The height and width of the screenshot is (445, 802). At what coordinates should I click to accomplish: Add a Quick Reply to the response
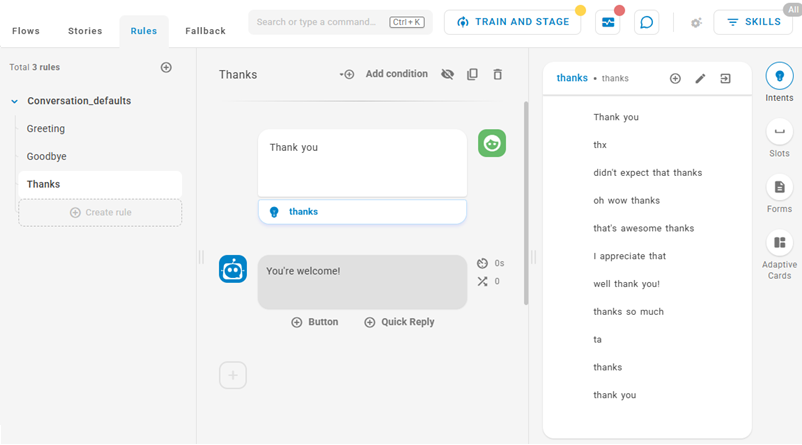(x=399, y=322)
